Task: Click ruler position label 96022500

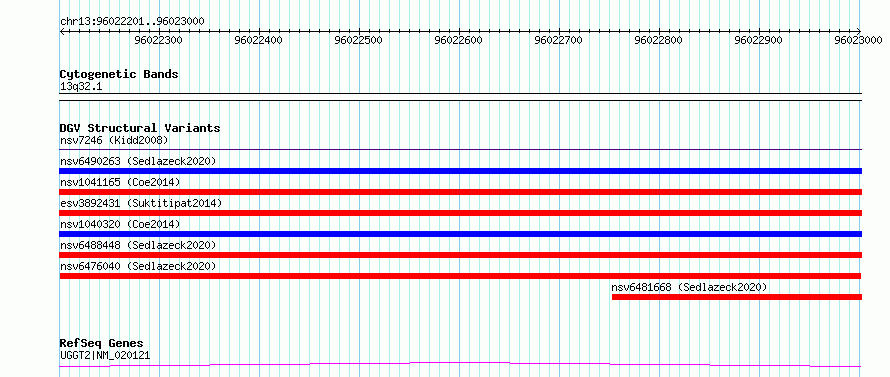Action: tap(358, 40)
